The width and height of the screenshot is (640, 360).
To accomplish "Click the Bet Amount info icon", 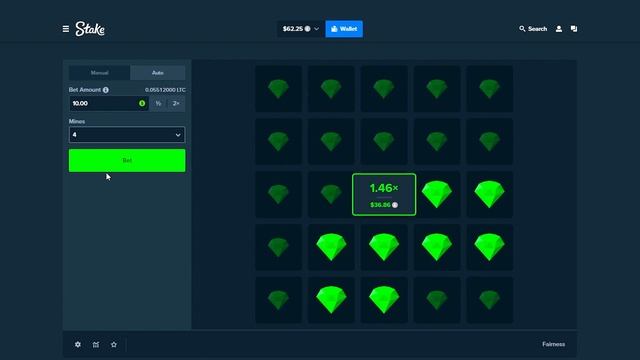I will coord(106,90).
